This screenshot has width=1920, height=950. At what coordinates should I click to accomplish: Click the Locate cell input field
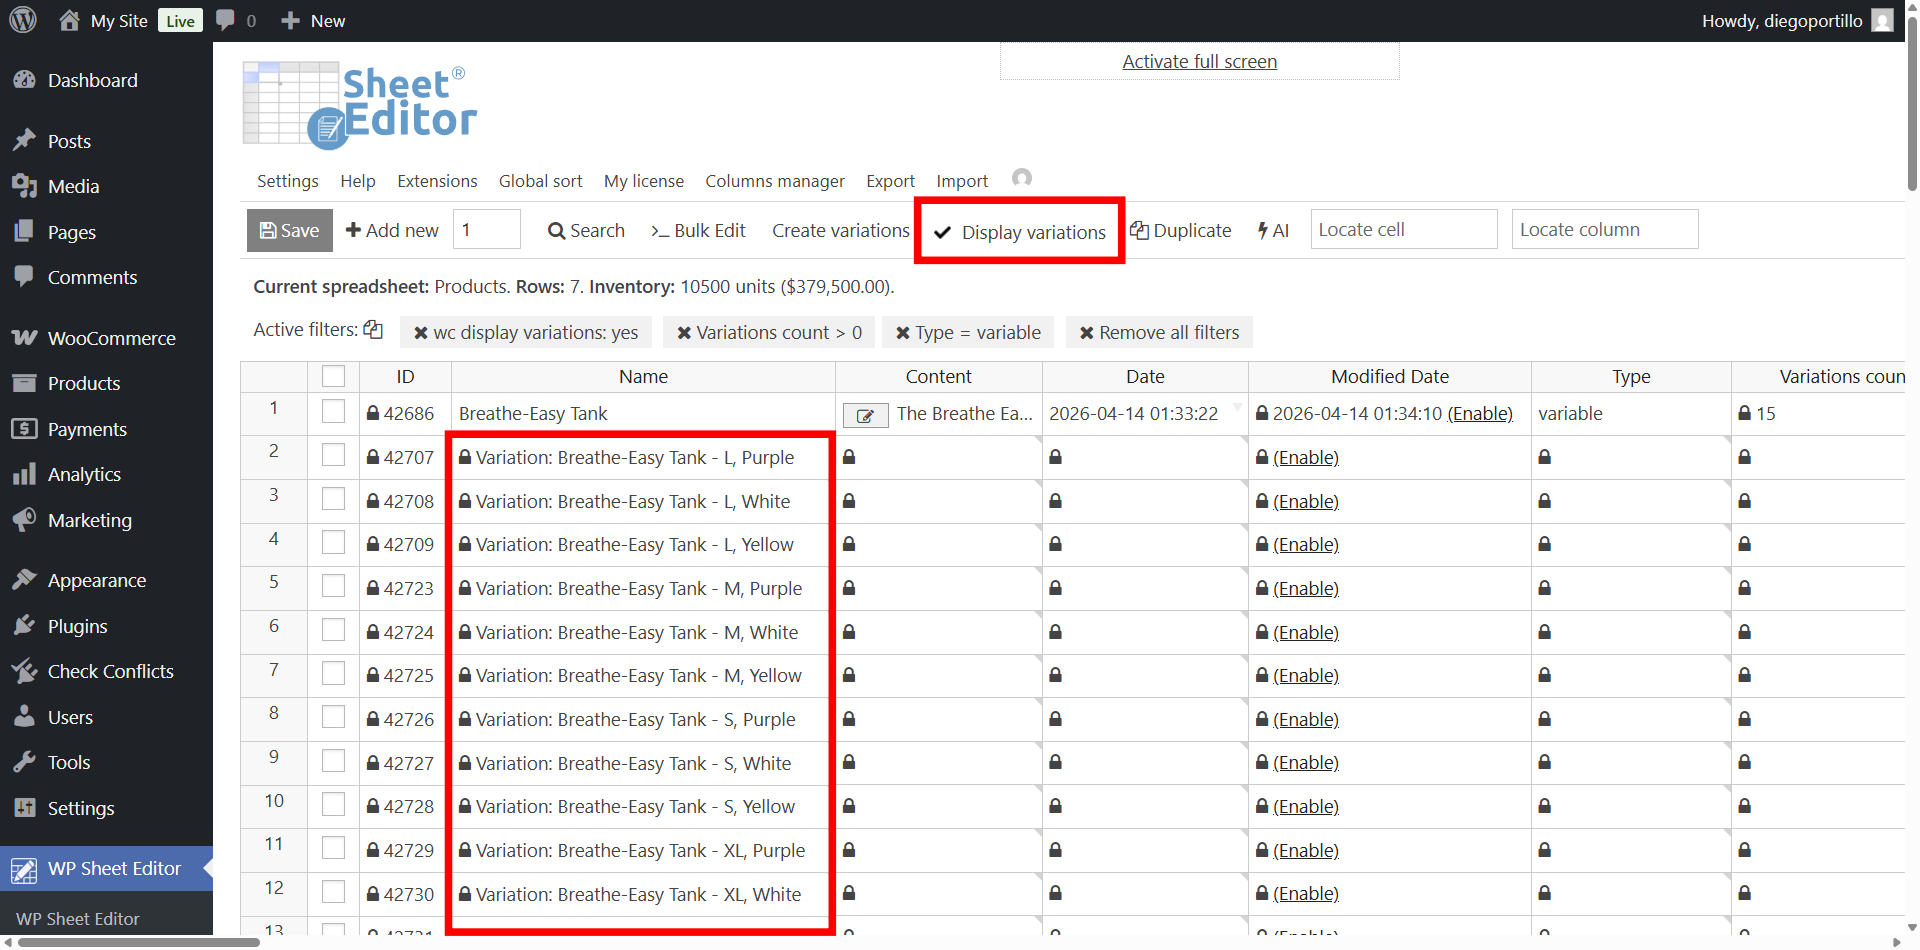click(x=1403, y=230)
